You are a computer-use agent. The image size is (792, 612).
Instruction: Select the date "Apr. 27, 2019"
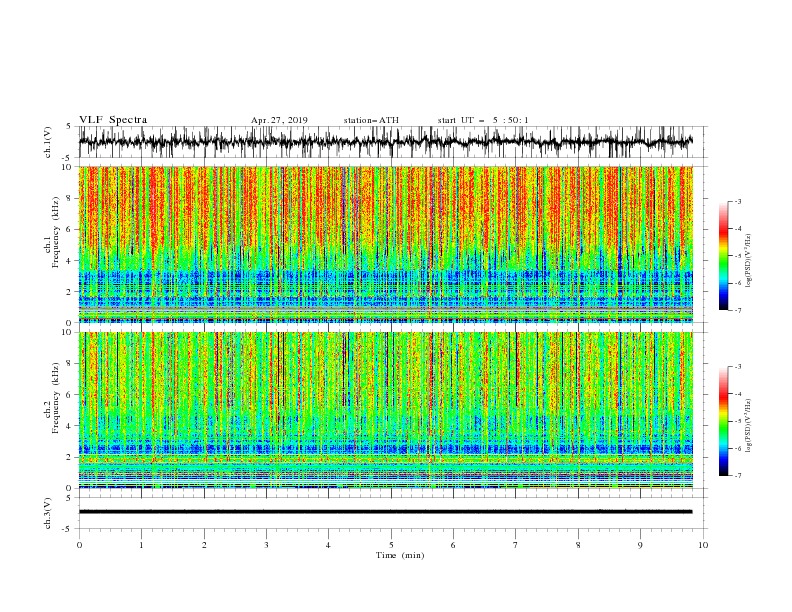click(279, 120)
